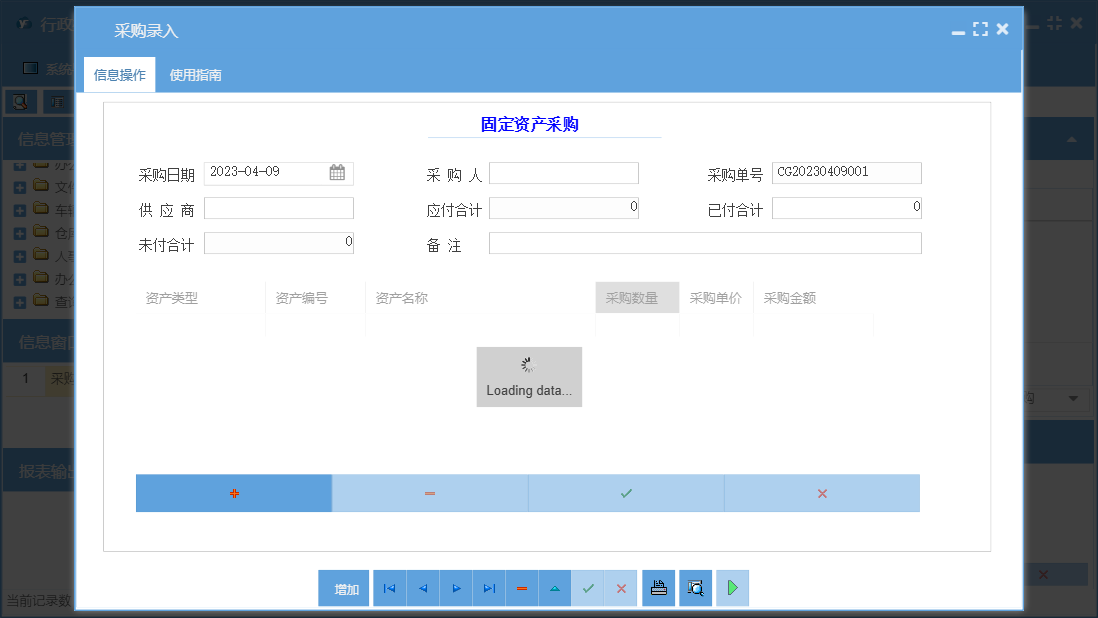This screenshot has width=1098, height=618.
Task: Click the 供应商 input field
Action: click(278, 207)
